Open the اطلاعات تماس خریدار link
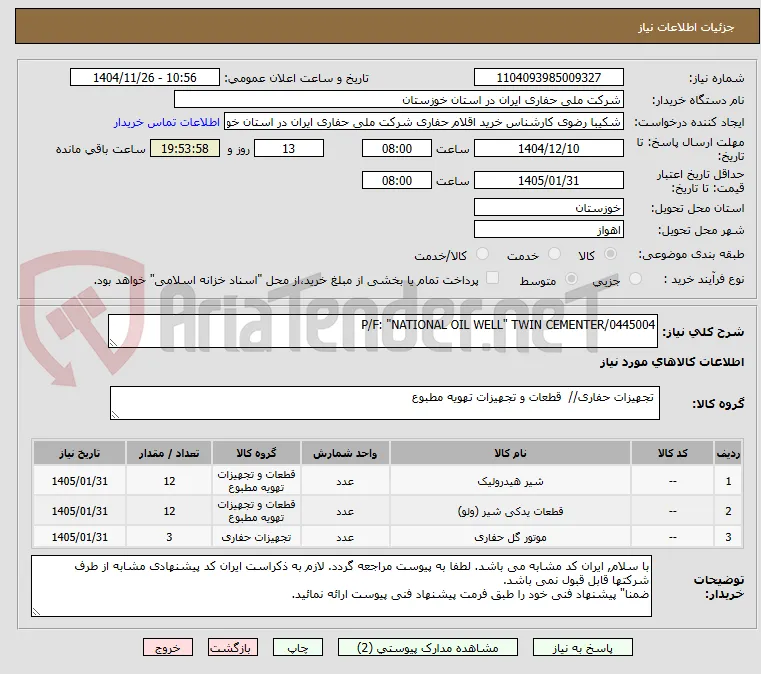The image size is (761, 674). tap(167, 122)
